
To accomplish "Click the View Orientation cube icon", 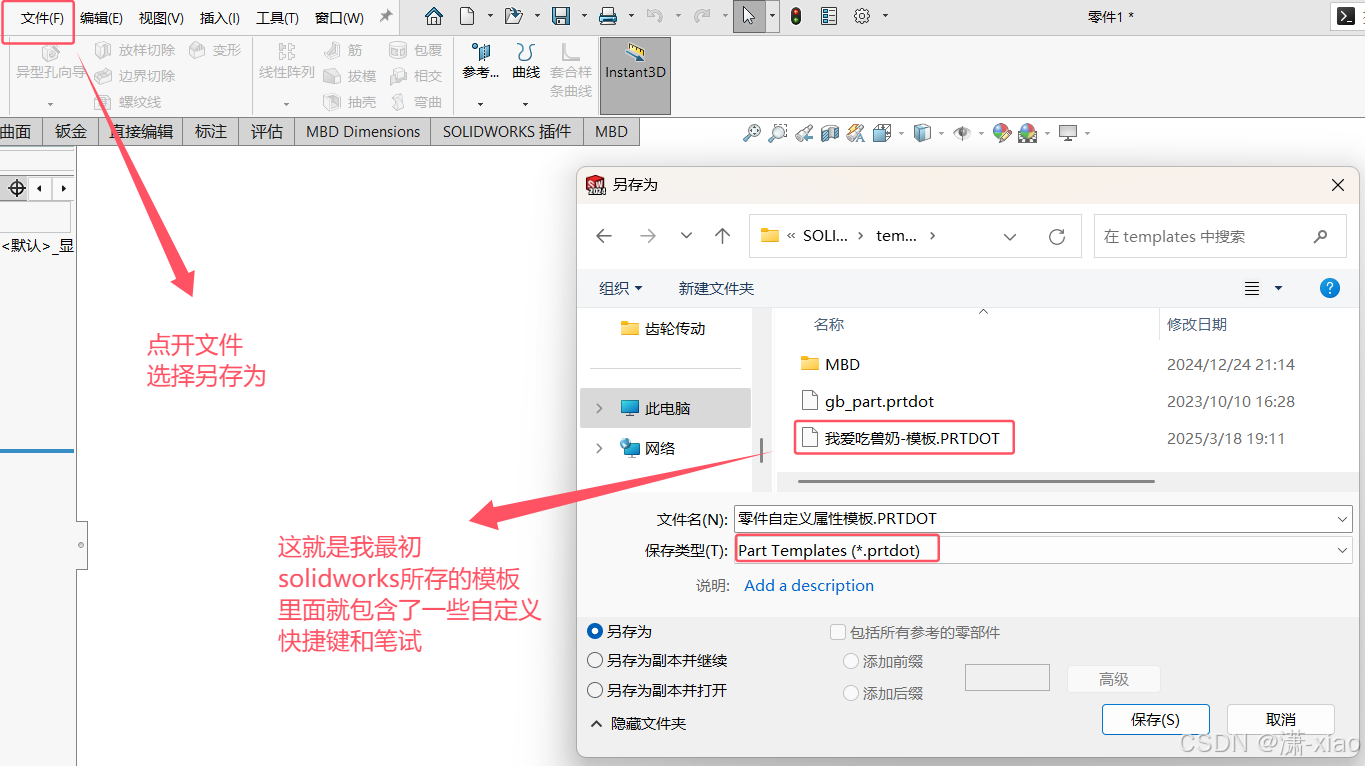I will [882, 133].
